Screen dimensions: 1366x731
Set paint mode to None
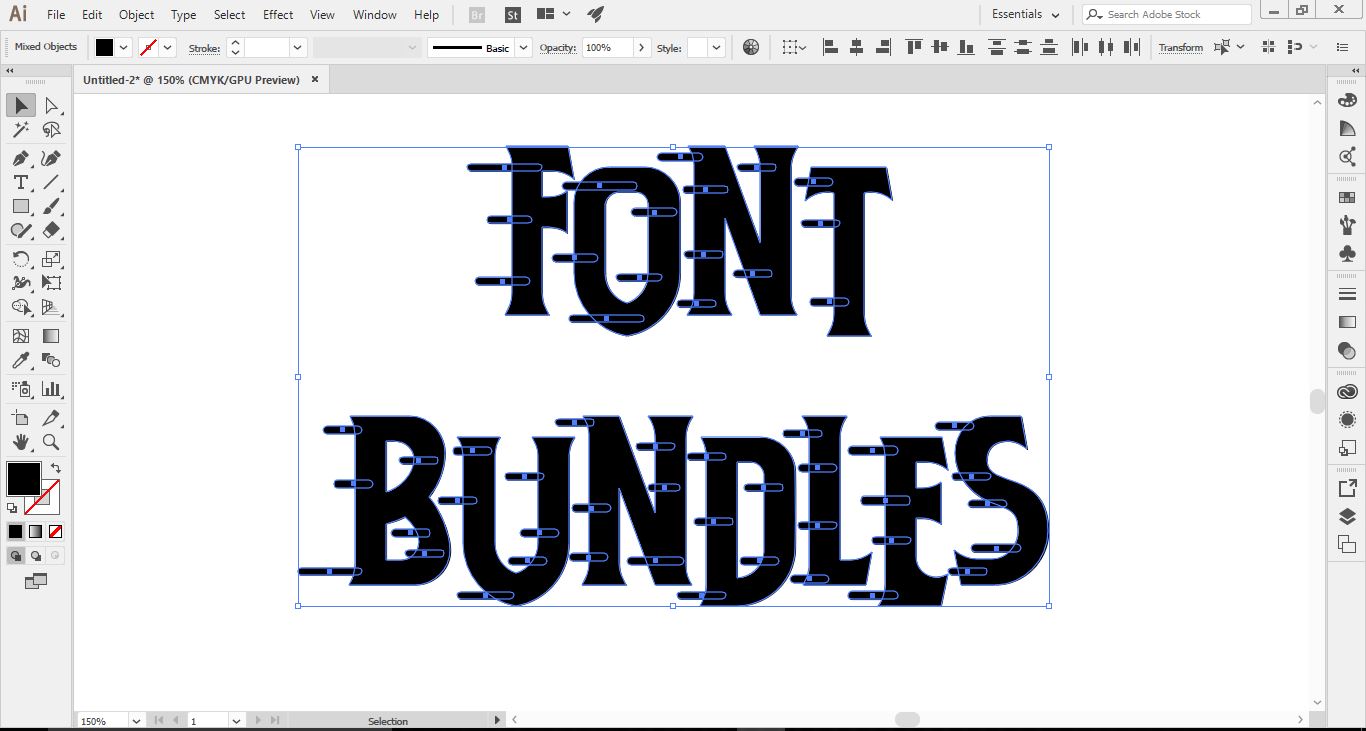[x=56, y=532]
